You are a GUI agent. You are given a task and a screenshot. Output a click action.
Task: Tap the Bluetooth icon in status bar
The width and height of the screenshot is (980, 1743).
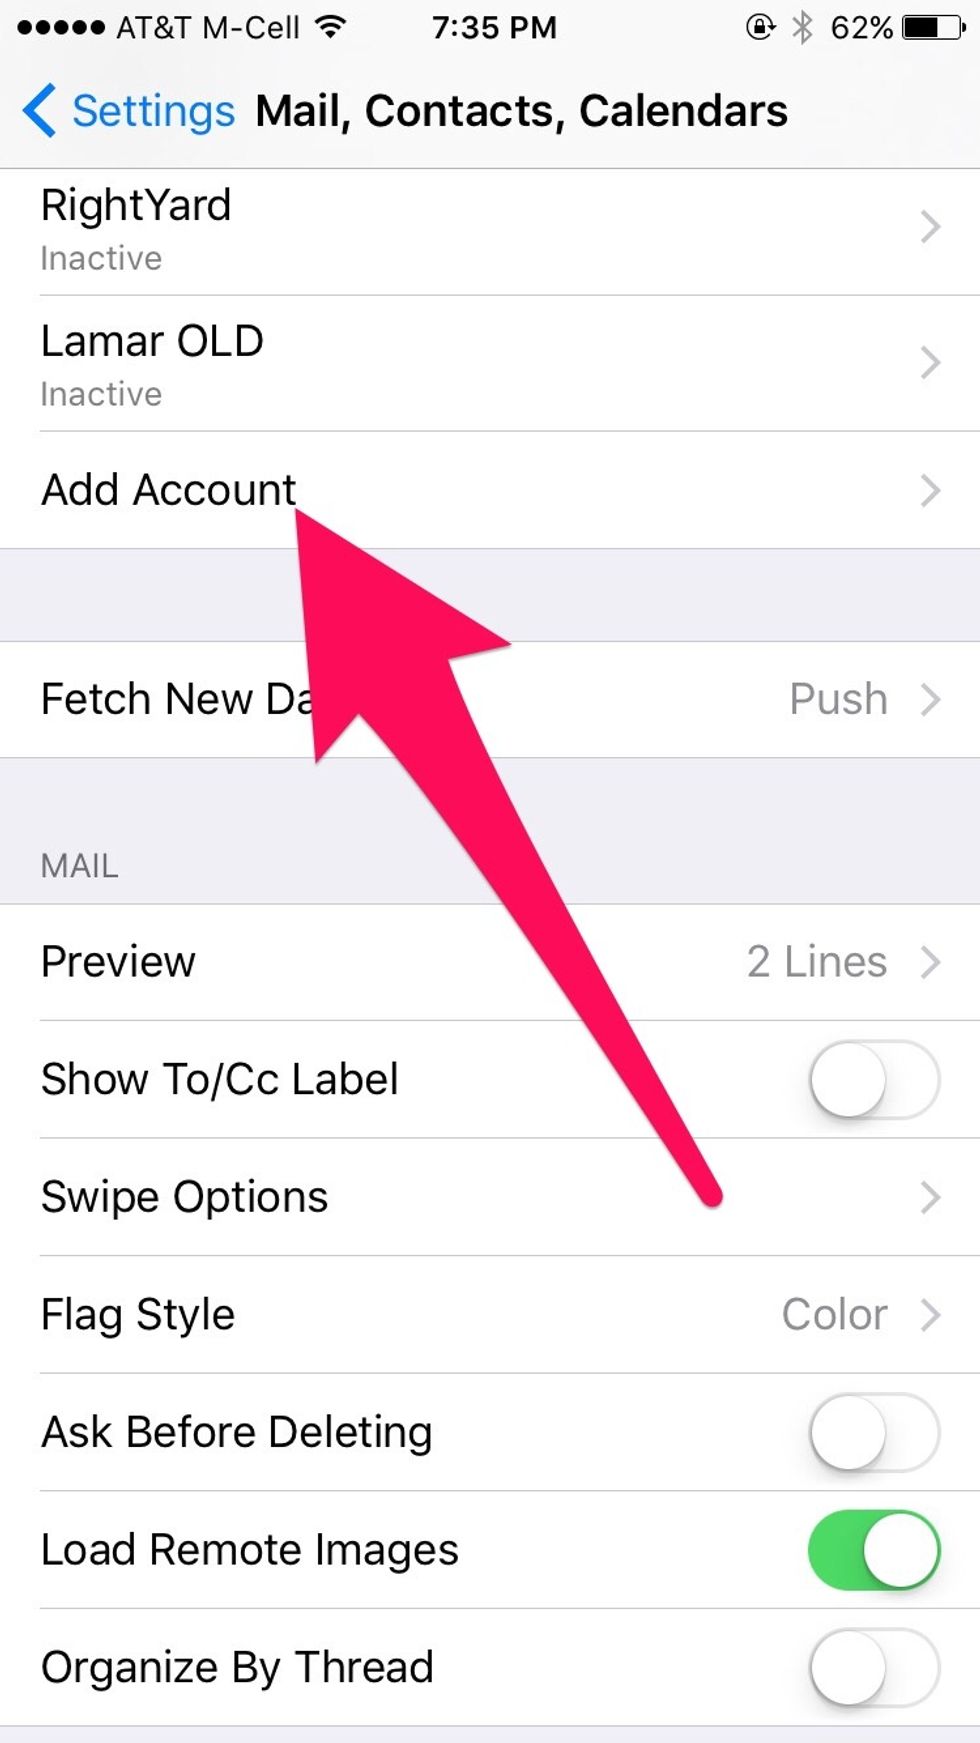coord(802,27)
